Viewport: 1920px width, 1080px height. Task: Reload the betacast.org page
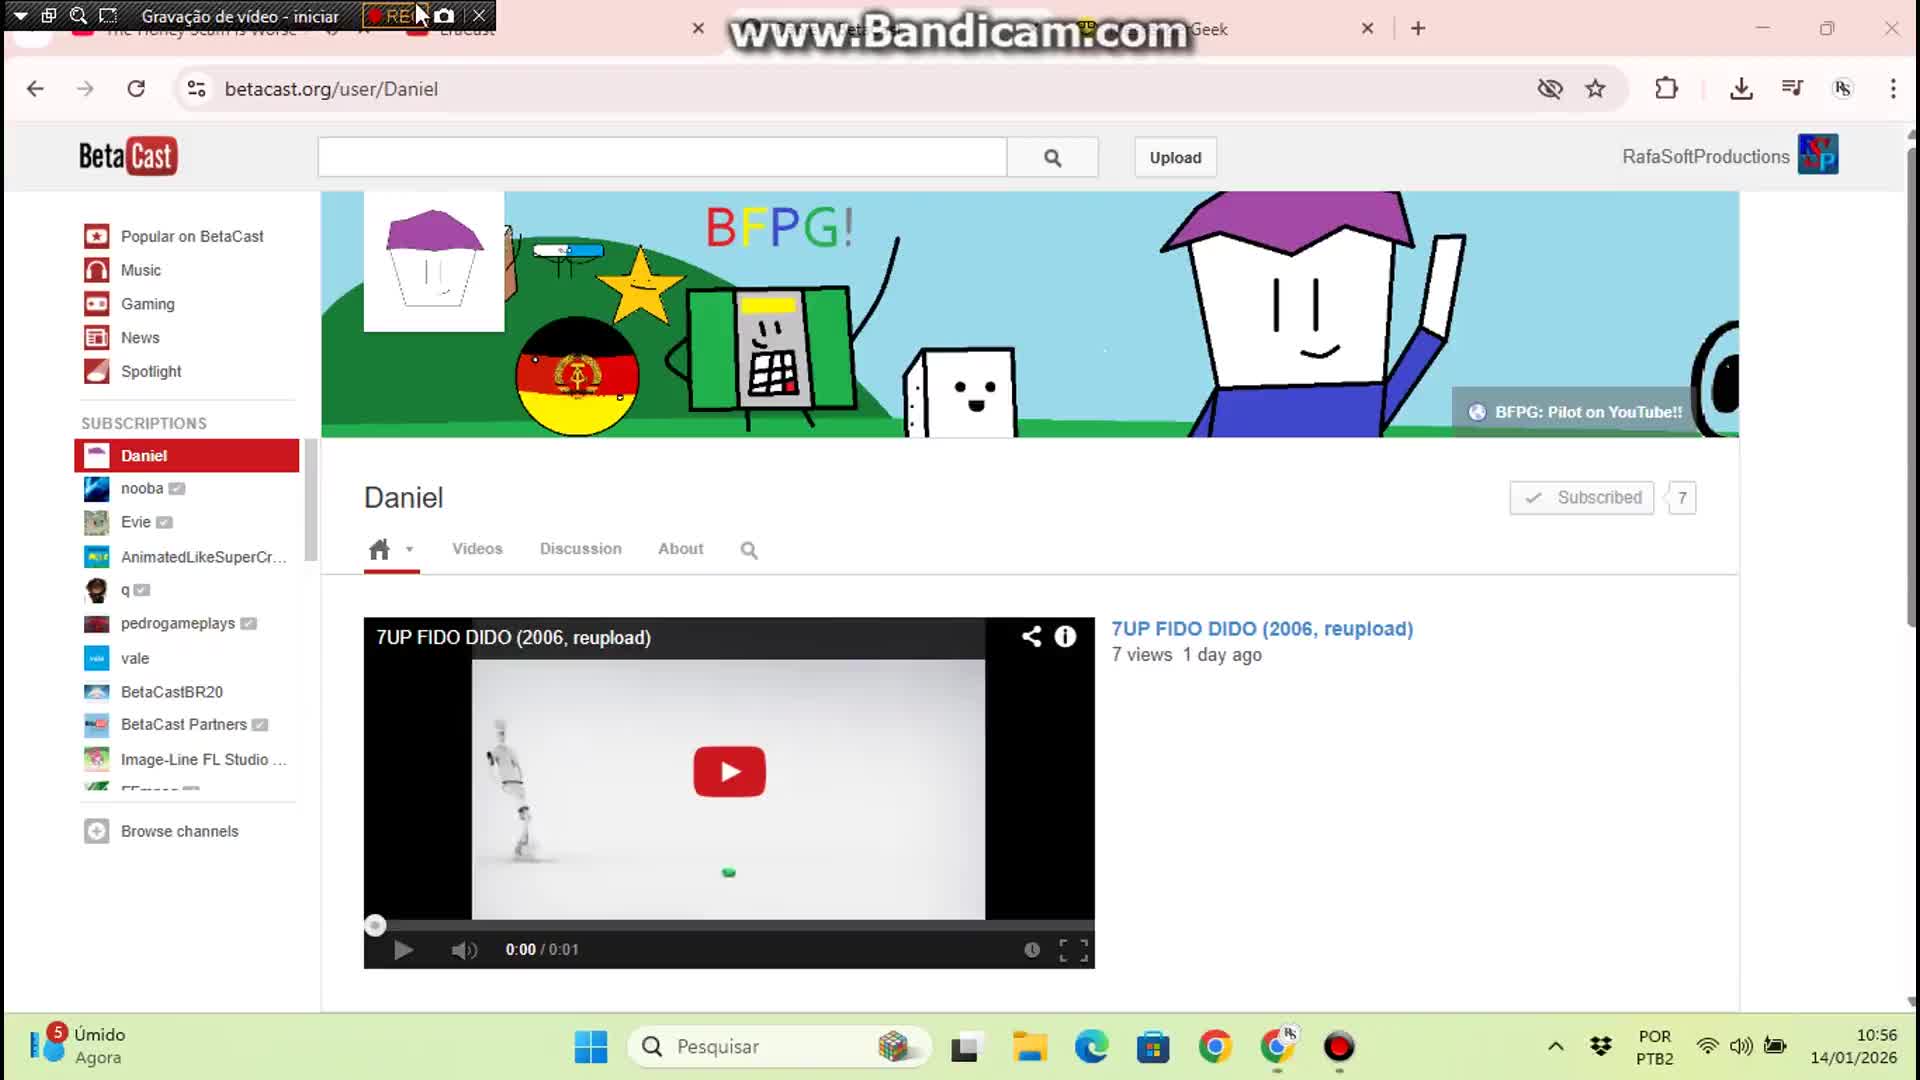click(136, 89)
